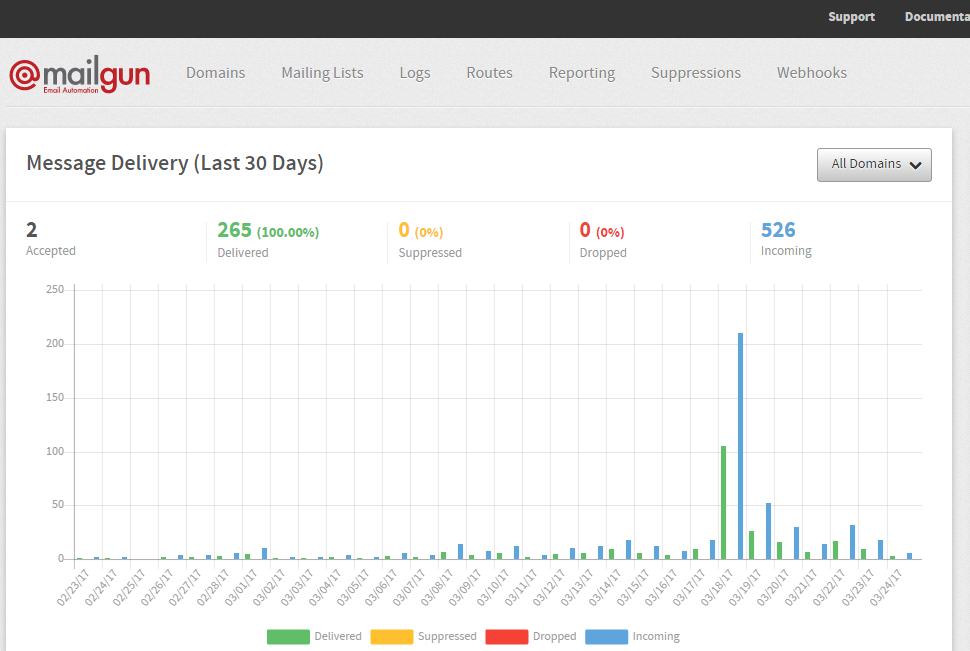Image resolution: width=970 pixels, height=651 pixels.
Task: Toggle the red Dropped legend swatch
Action: [506, 636]
